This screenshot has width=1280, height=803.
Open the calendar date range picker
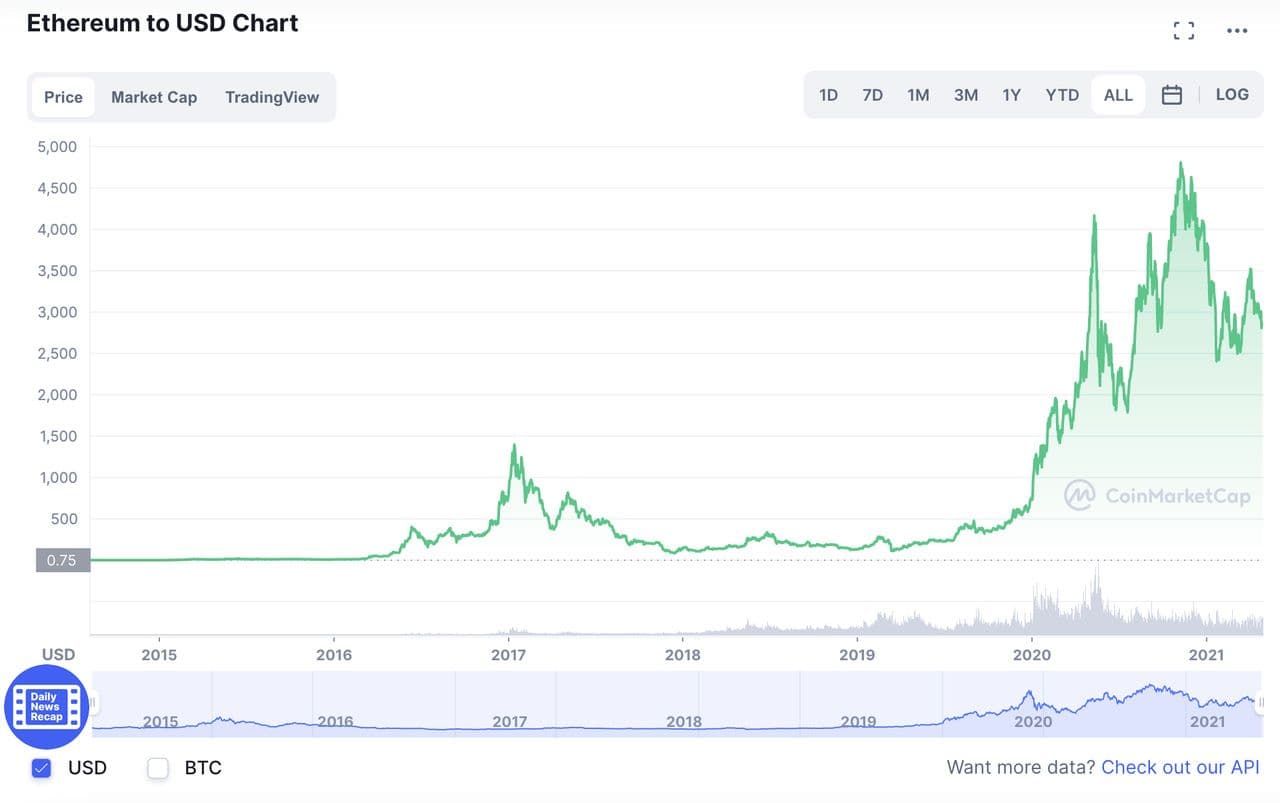pos(1172,95)
